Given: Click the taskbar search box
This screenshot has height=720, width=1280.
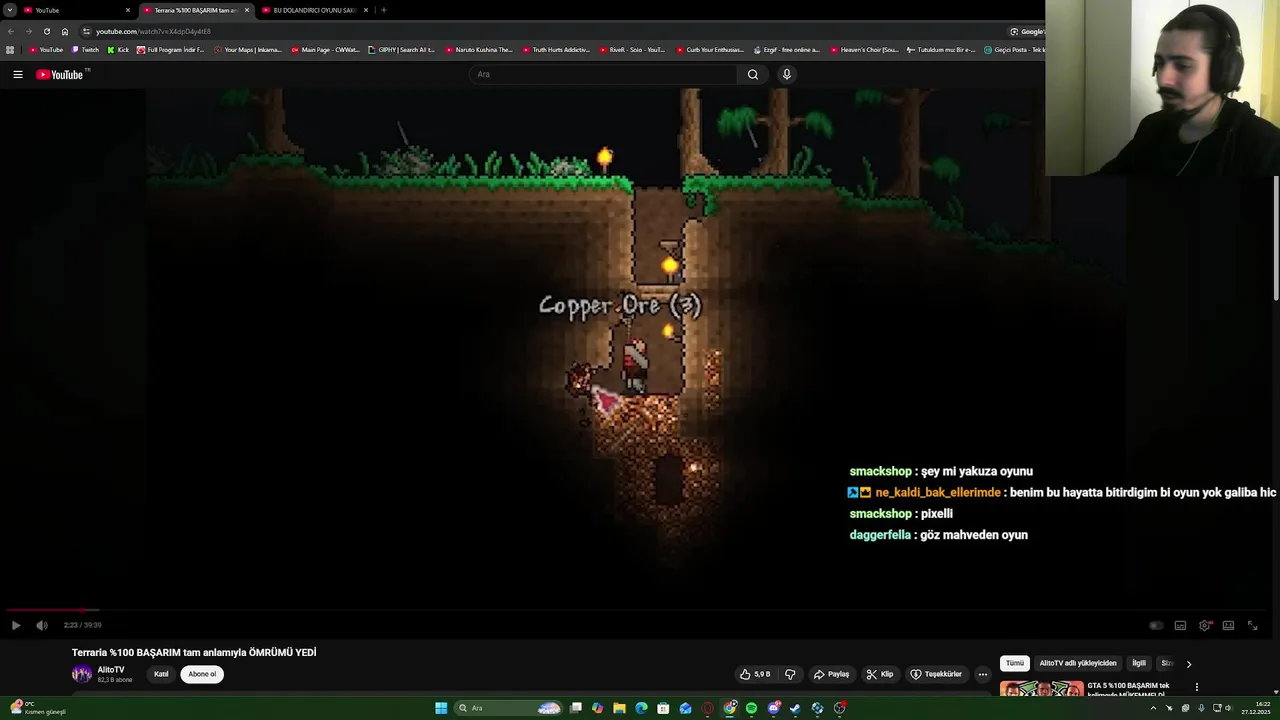Looking at the screenshot, I should 508,708.
